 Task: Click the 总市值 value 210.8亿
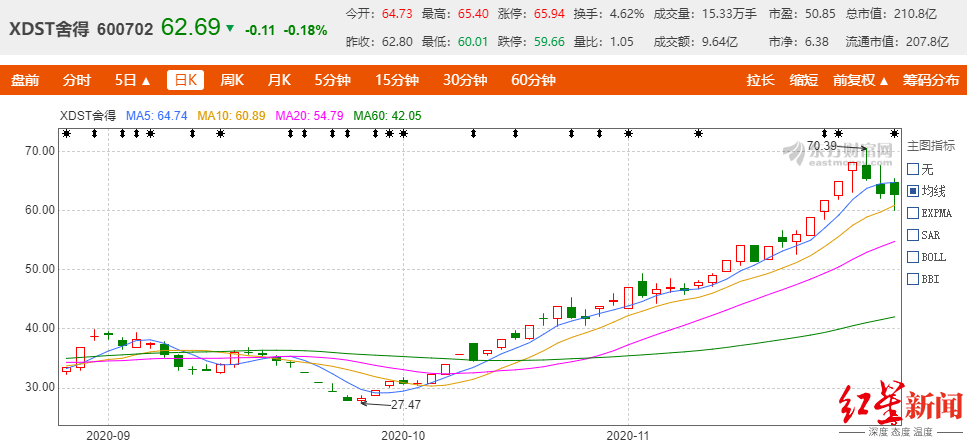(916, 13)
